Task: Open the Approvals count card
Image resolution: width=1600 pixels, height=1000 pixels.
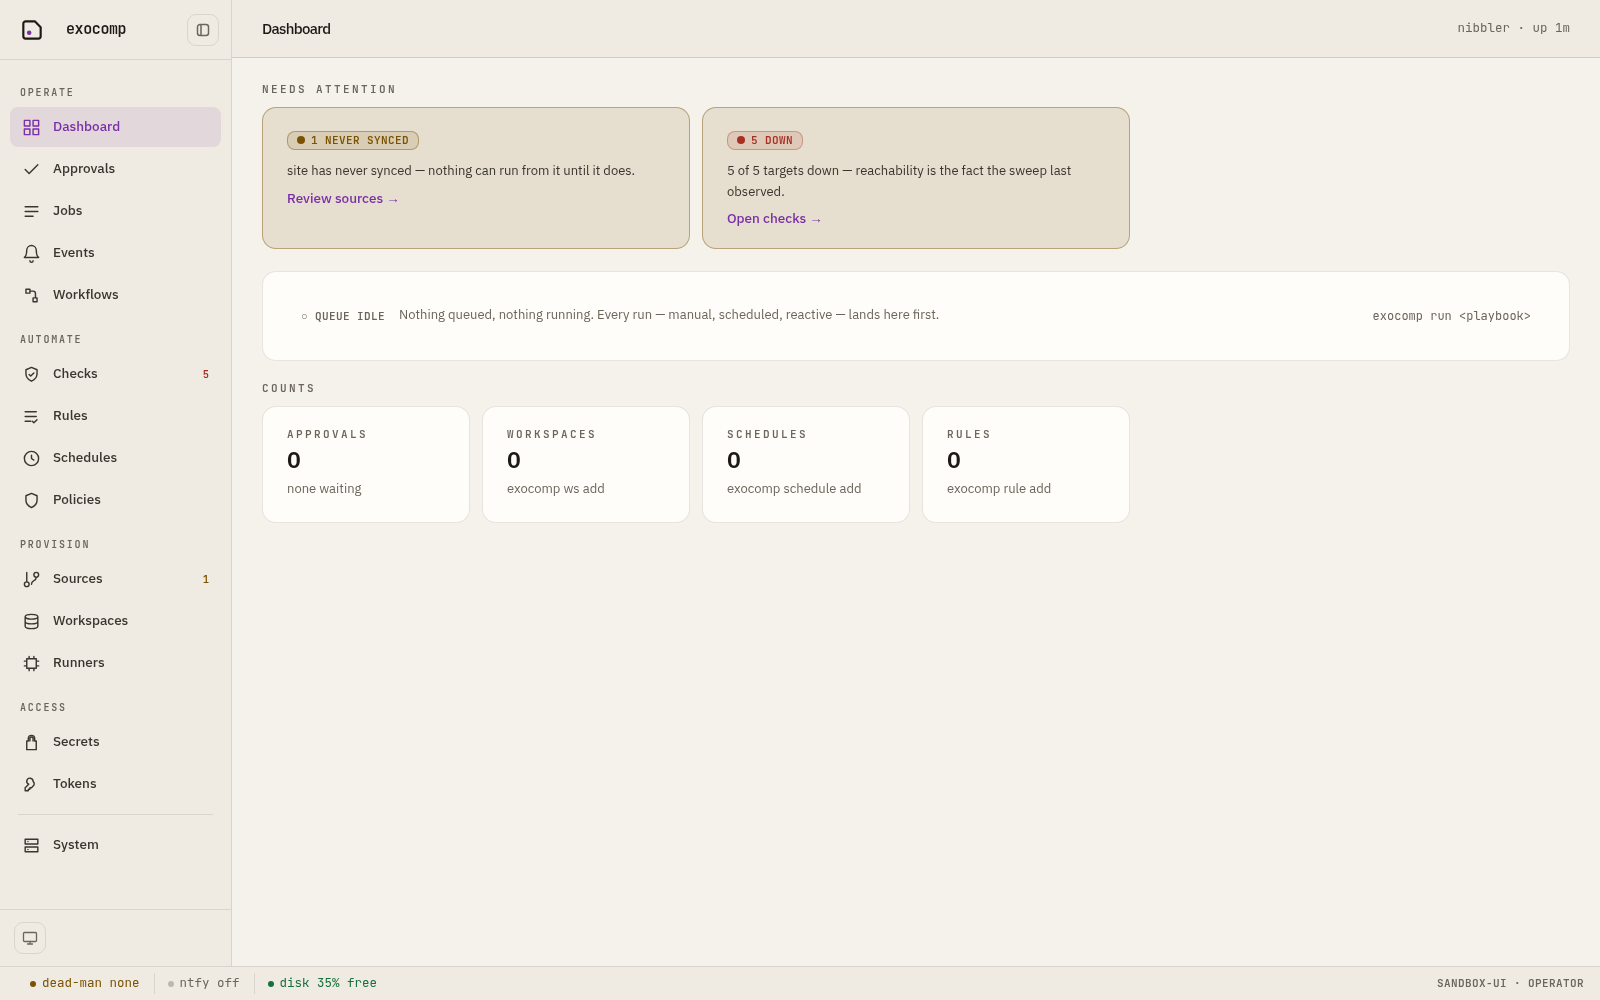Action: point(366,464)
